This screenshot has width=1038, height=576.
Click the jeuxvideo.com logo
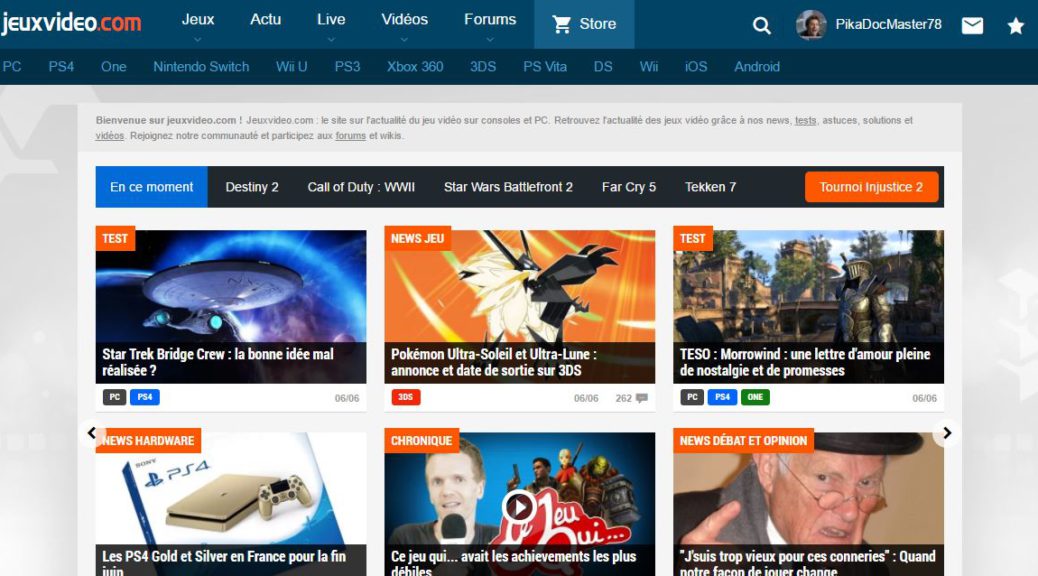click(71, 23)
